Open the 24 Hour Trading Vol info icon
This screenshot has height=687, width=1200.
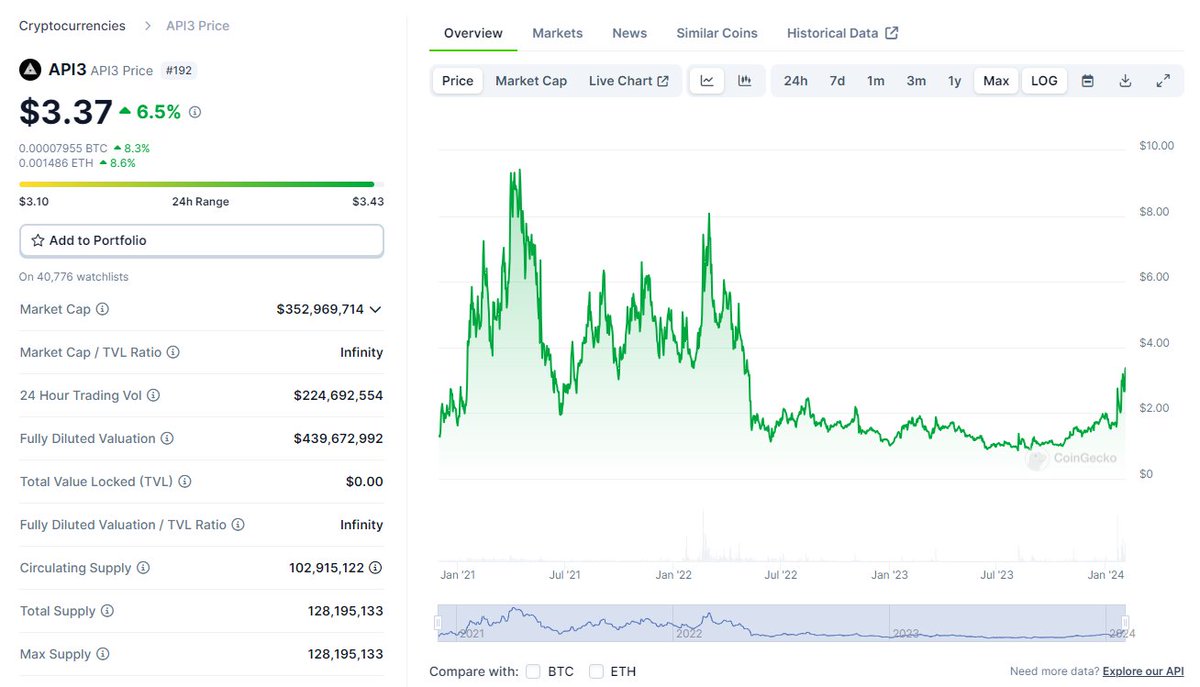pyautogui.click(x=153, y=396)
